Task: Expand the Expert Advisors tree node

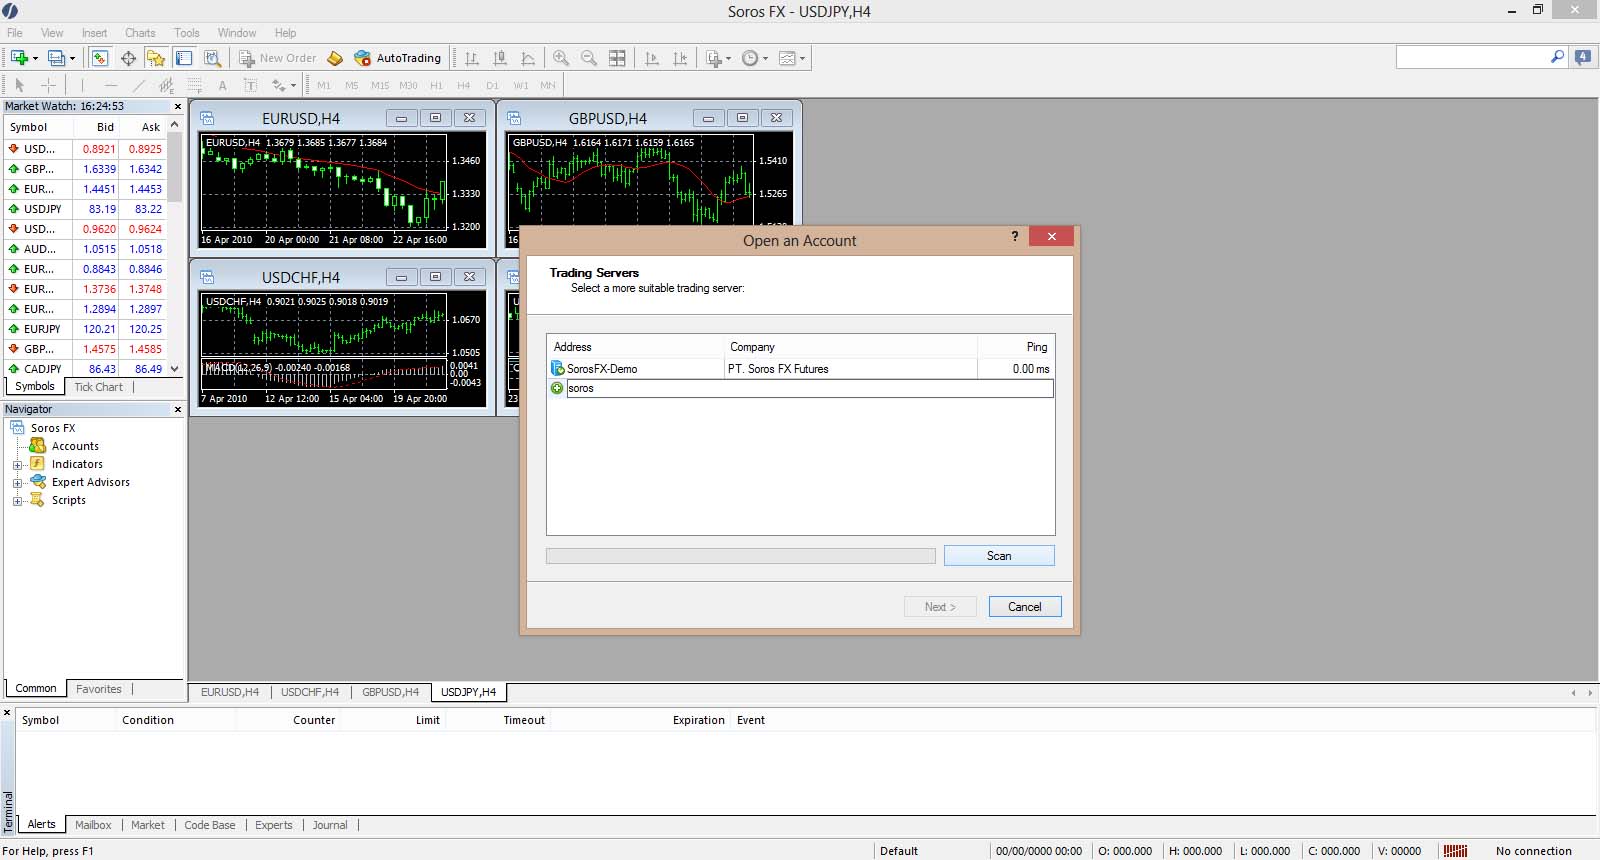Action: coord(17,483)
